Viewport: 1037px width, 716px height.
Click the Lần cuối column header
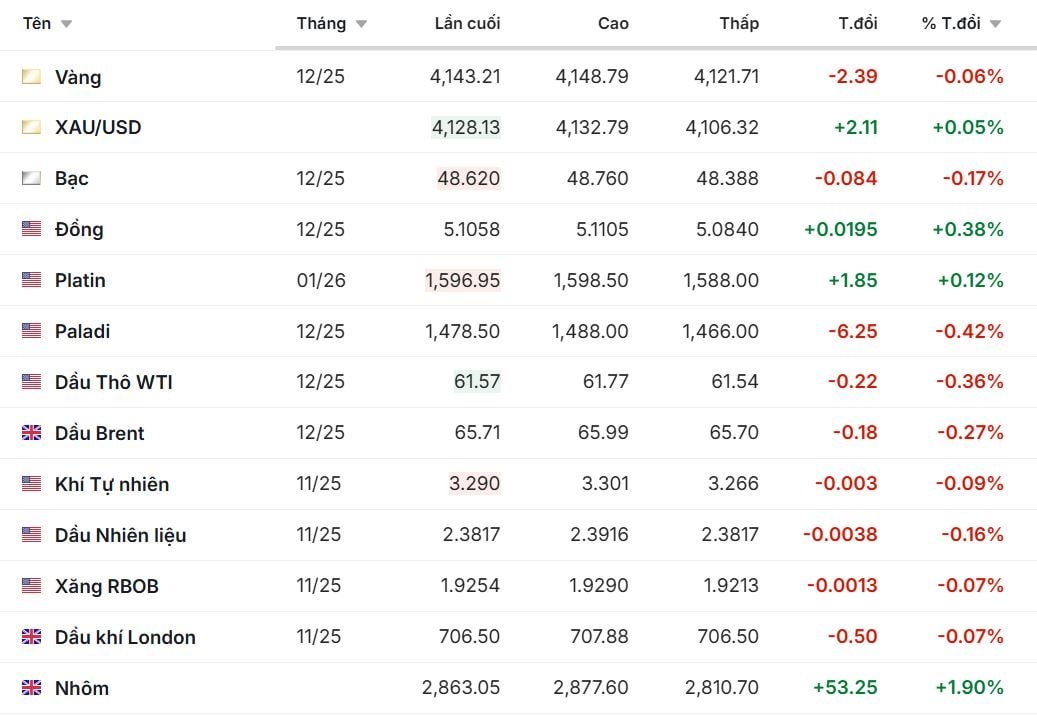coord(467,23)
